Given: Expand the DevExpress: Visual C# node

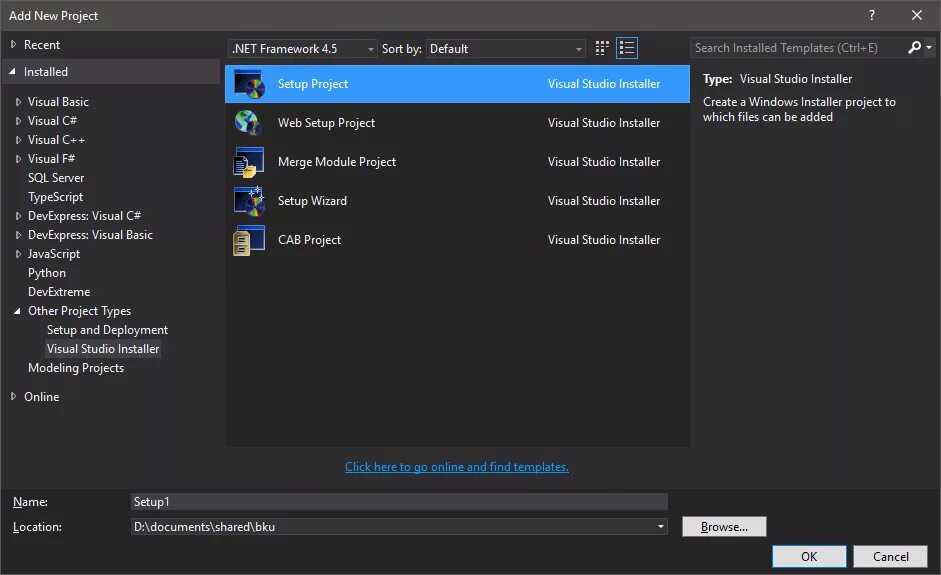Looking at the screenshot, I should coord(19,216).
